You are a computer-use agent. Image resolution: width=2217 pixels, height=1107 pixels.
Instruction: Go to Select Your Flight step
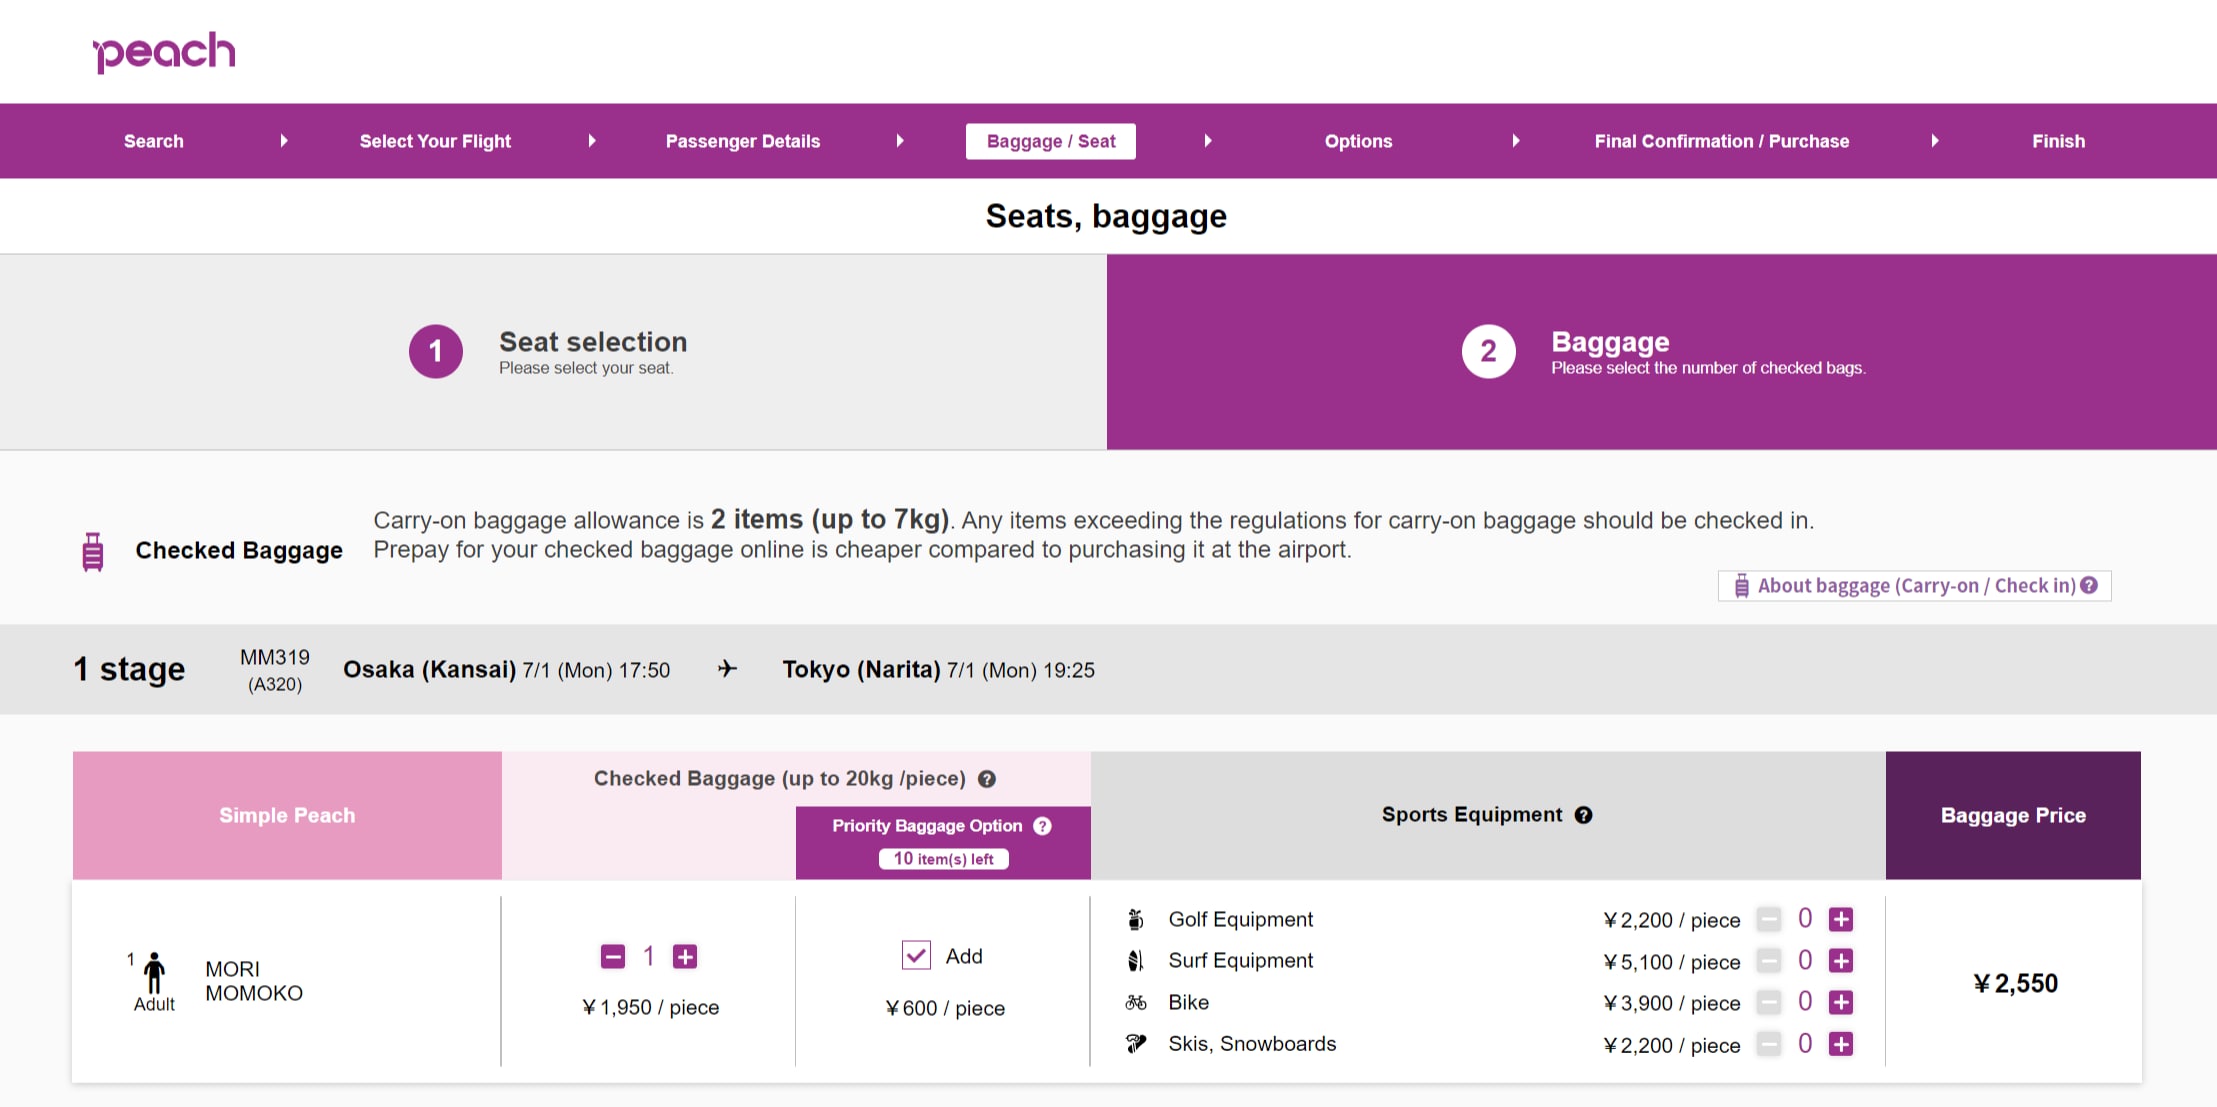coord(435,141)
